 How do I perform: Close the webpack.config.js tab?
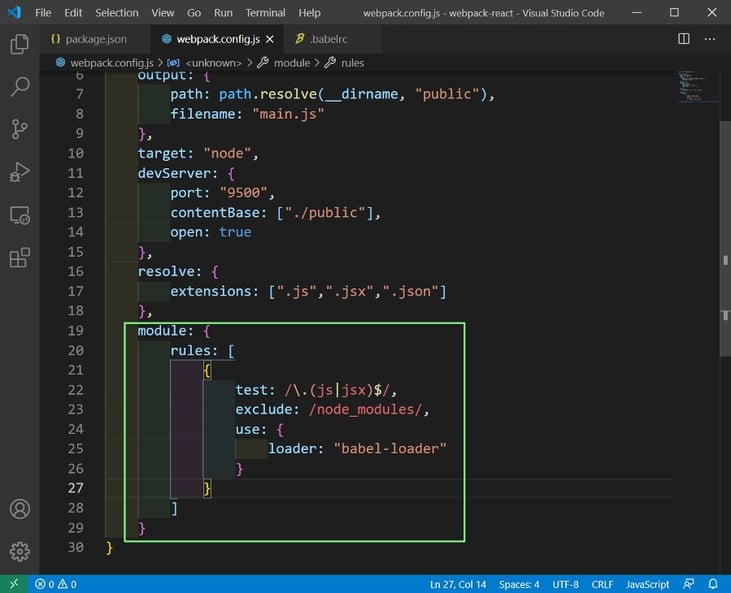pos(270,39)
